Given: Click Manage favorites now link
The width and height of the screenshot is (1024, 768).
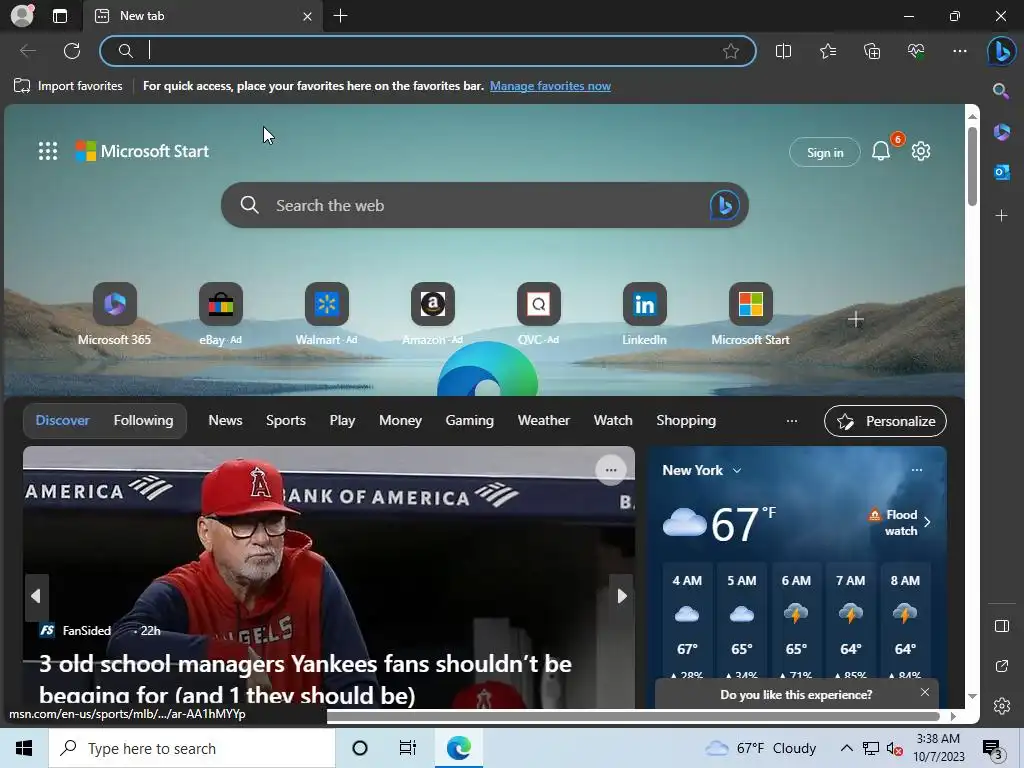Looking at the screenshot, I should (550, 86).
